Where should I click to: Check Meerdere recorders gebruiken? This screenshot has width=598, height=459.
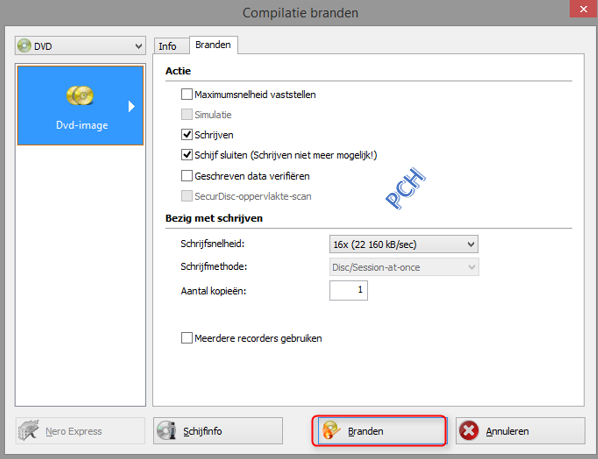click(x=186, y=338)
